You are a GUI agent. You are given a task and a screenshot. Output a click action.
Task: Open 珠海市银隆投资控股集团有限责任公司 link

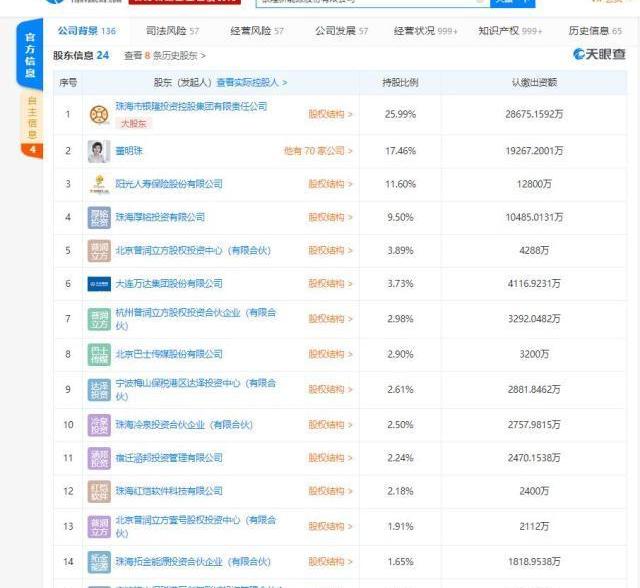(191, 107)
